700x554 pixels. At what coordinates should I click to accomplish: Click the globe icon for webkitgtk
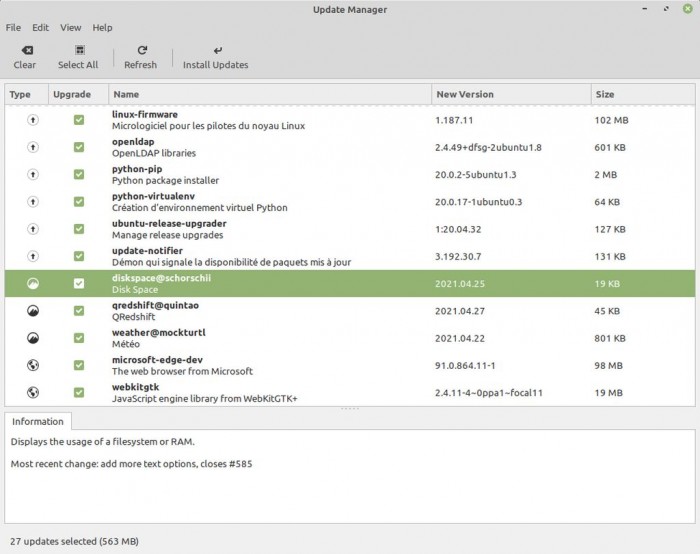[x=32, y=392]
